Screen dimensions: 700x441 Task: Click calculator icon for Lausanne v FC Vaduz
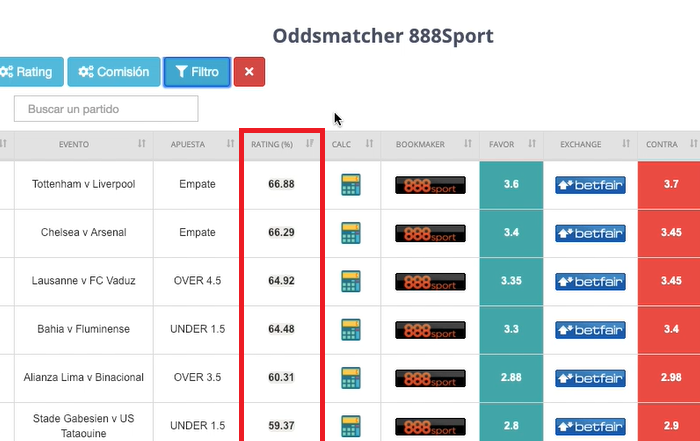click(x=350, y=281)
